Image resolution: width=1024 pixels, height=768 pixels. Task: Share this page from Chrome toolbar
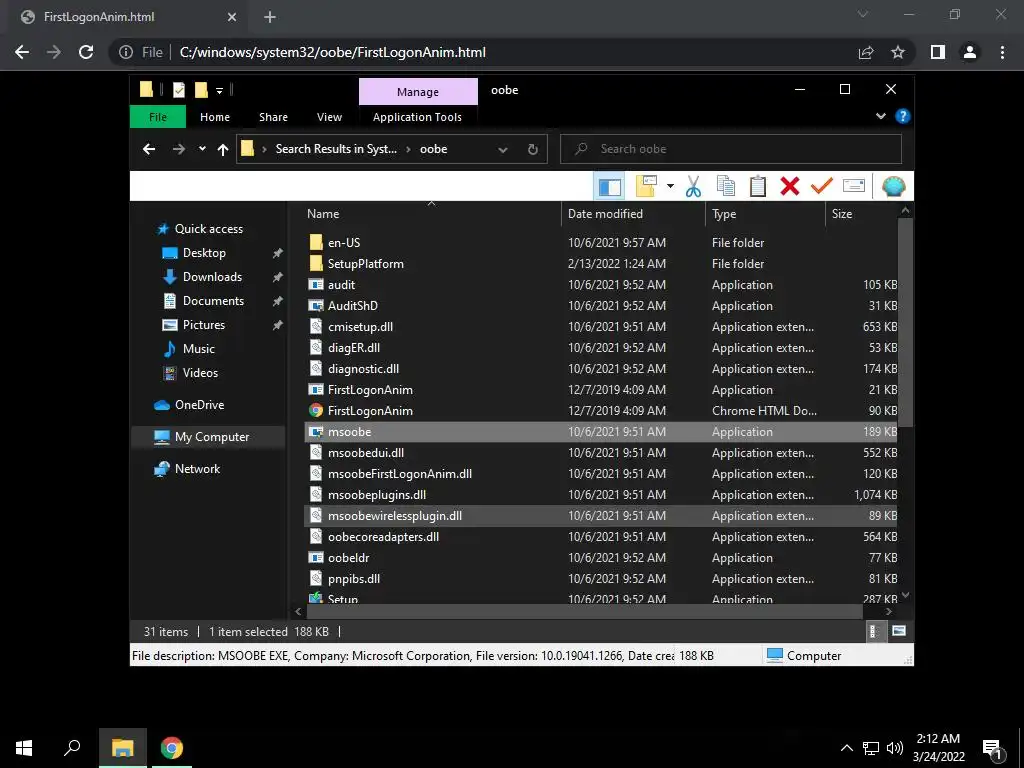866,52
